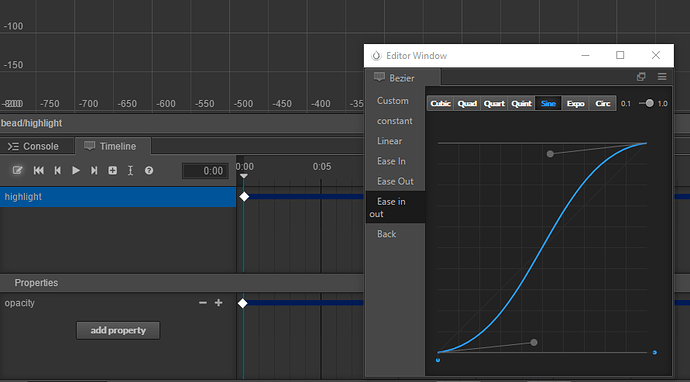Click the blue curve start point
Image resolution: width=690 pixels, height=382 pixels.
coord(438,360)
